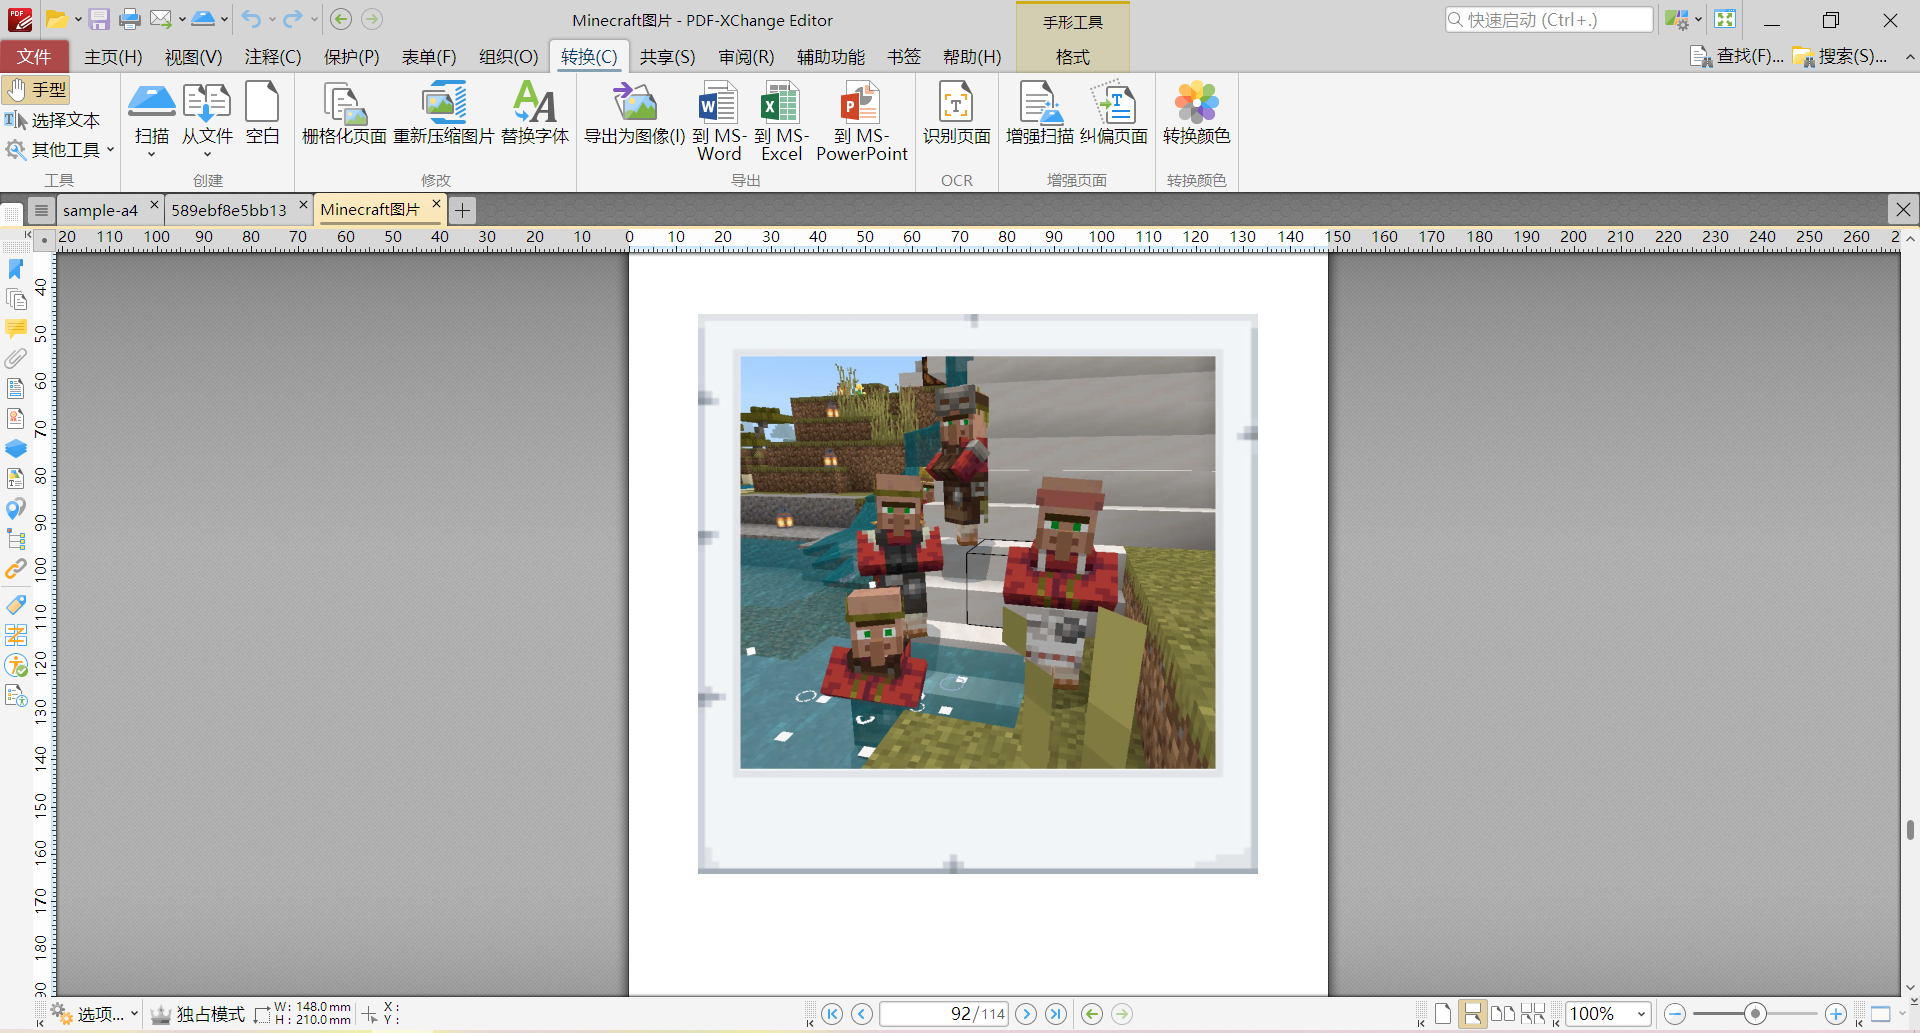Viewport: 1920px width, 1033px height.
Task: Export to MS-Word
Action: [718, 121]
